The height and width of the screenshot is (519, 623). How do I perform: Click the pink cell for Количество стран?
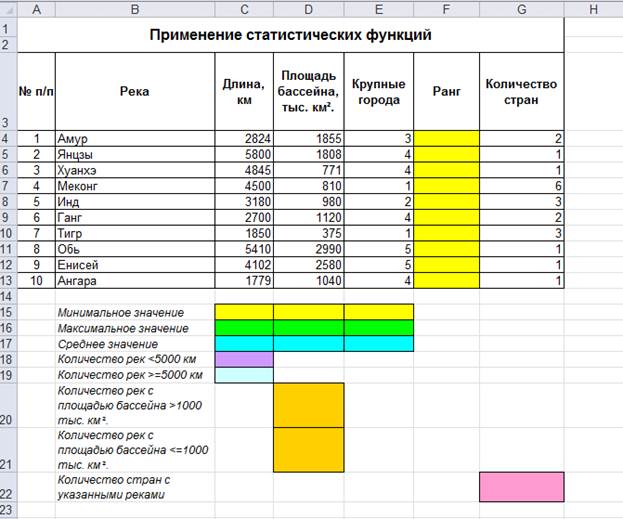click(x=522, y=487)
